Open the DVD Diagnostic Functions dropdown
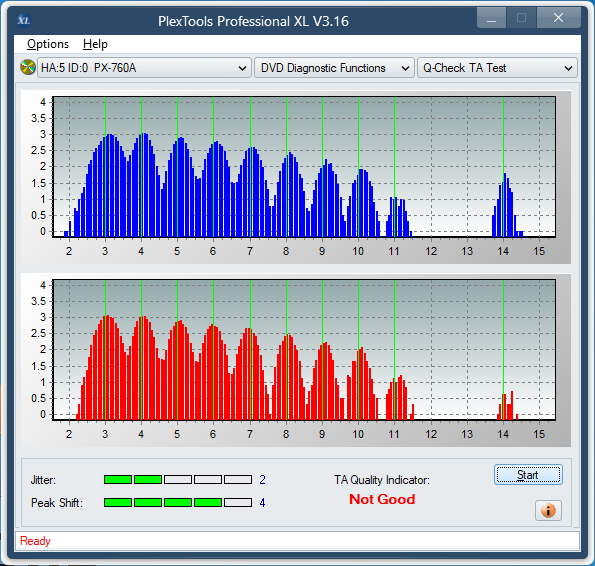Viewport: 595px width, 566px height. (x=334, y=68)
